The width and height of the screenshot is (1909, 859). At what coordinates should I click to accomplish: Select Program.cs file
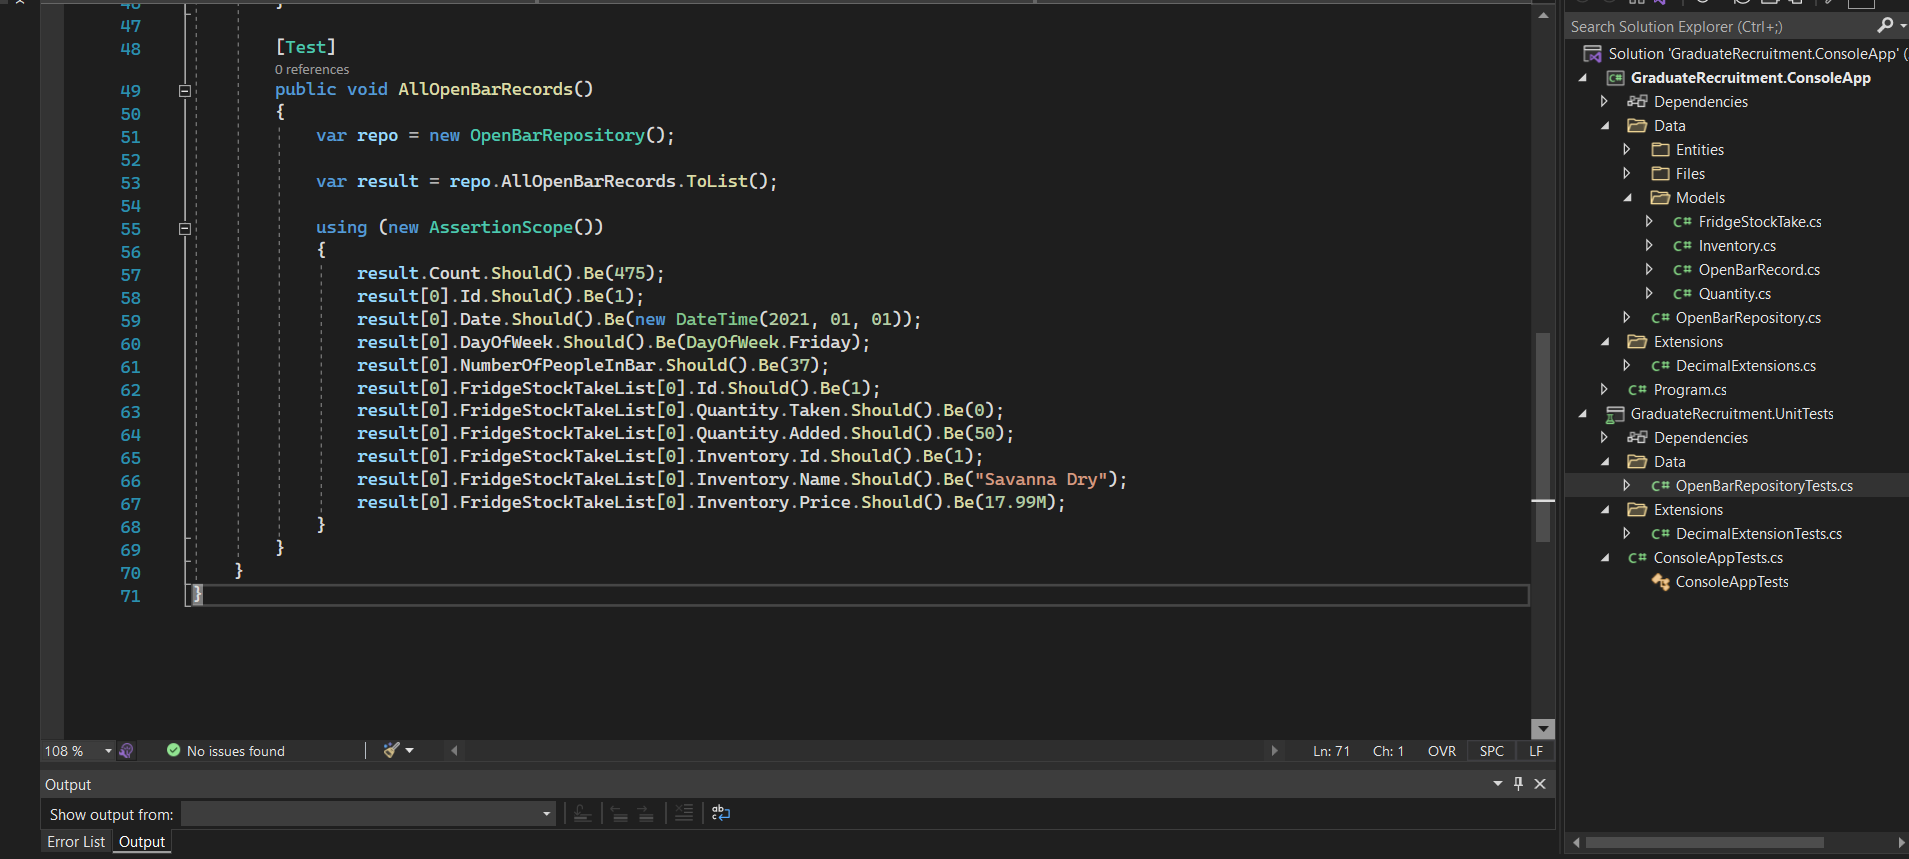click(1690, 390)
